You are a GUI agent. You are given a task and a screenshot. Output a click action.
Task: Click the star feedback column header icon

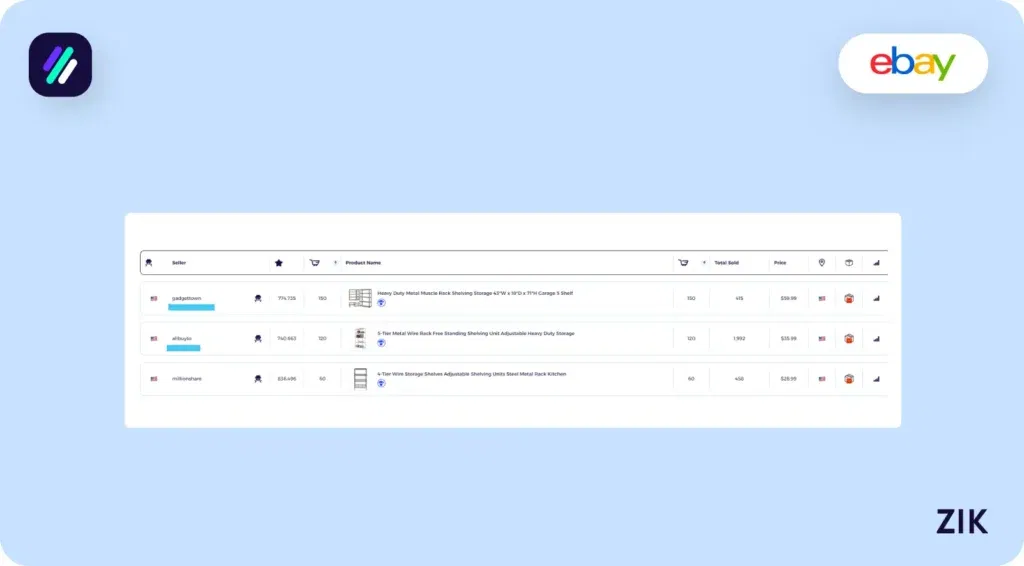279,263
